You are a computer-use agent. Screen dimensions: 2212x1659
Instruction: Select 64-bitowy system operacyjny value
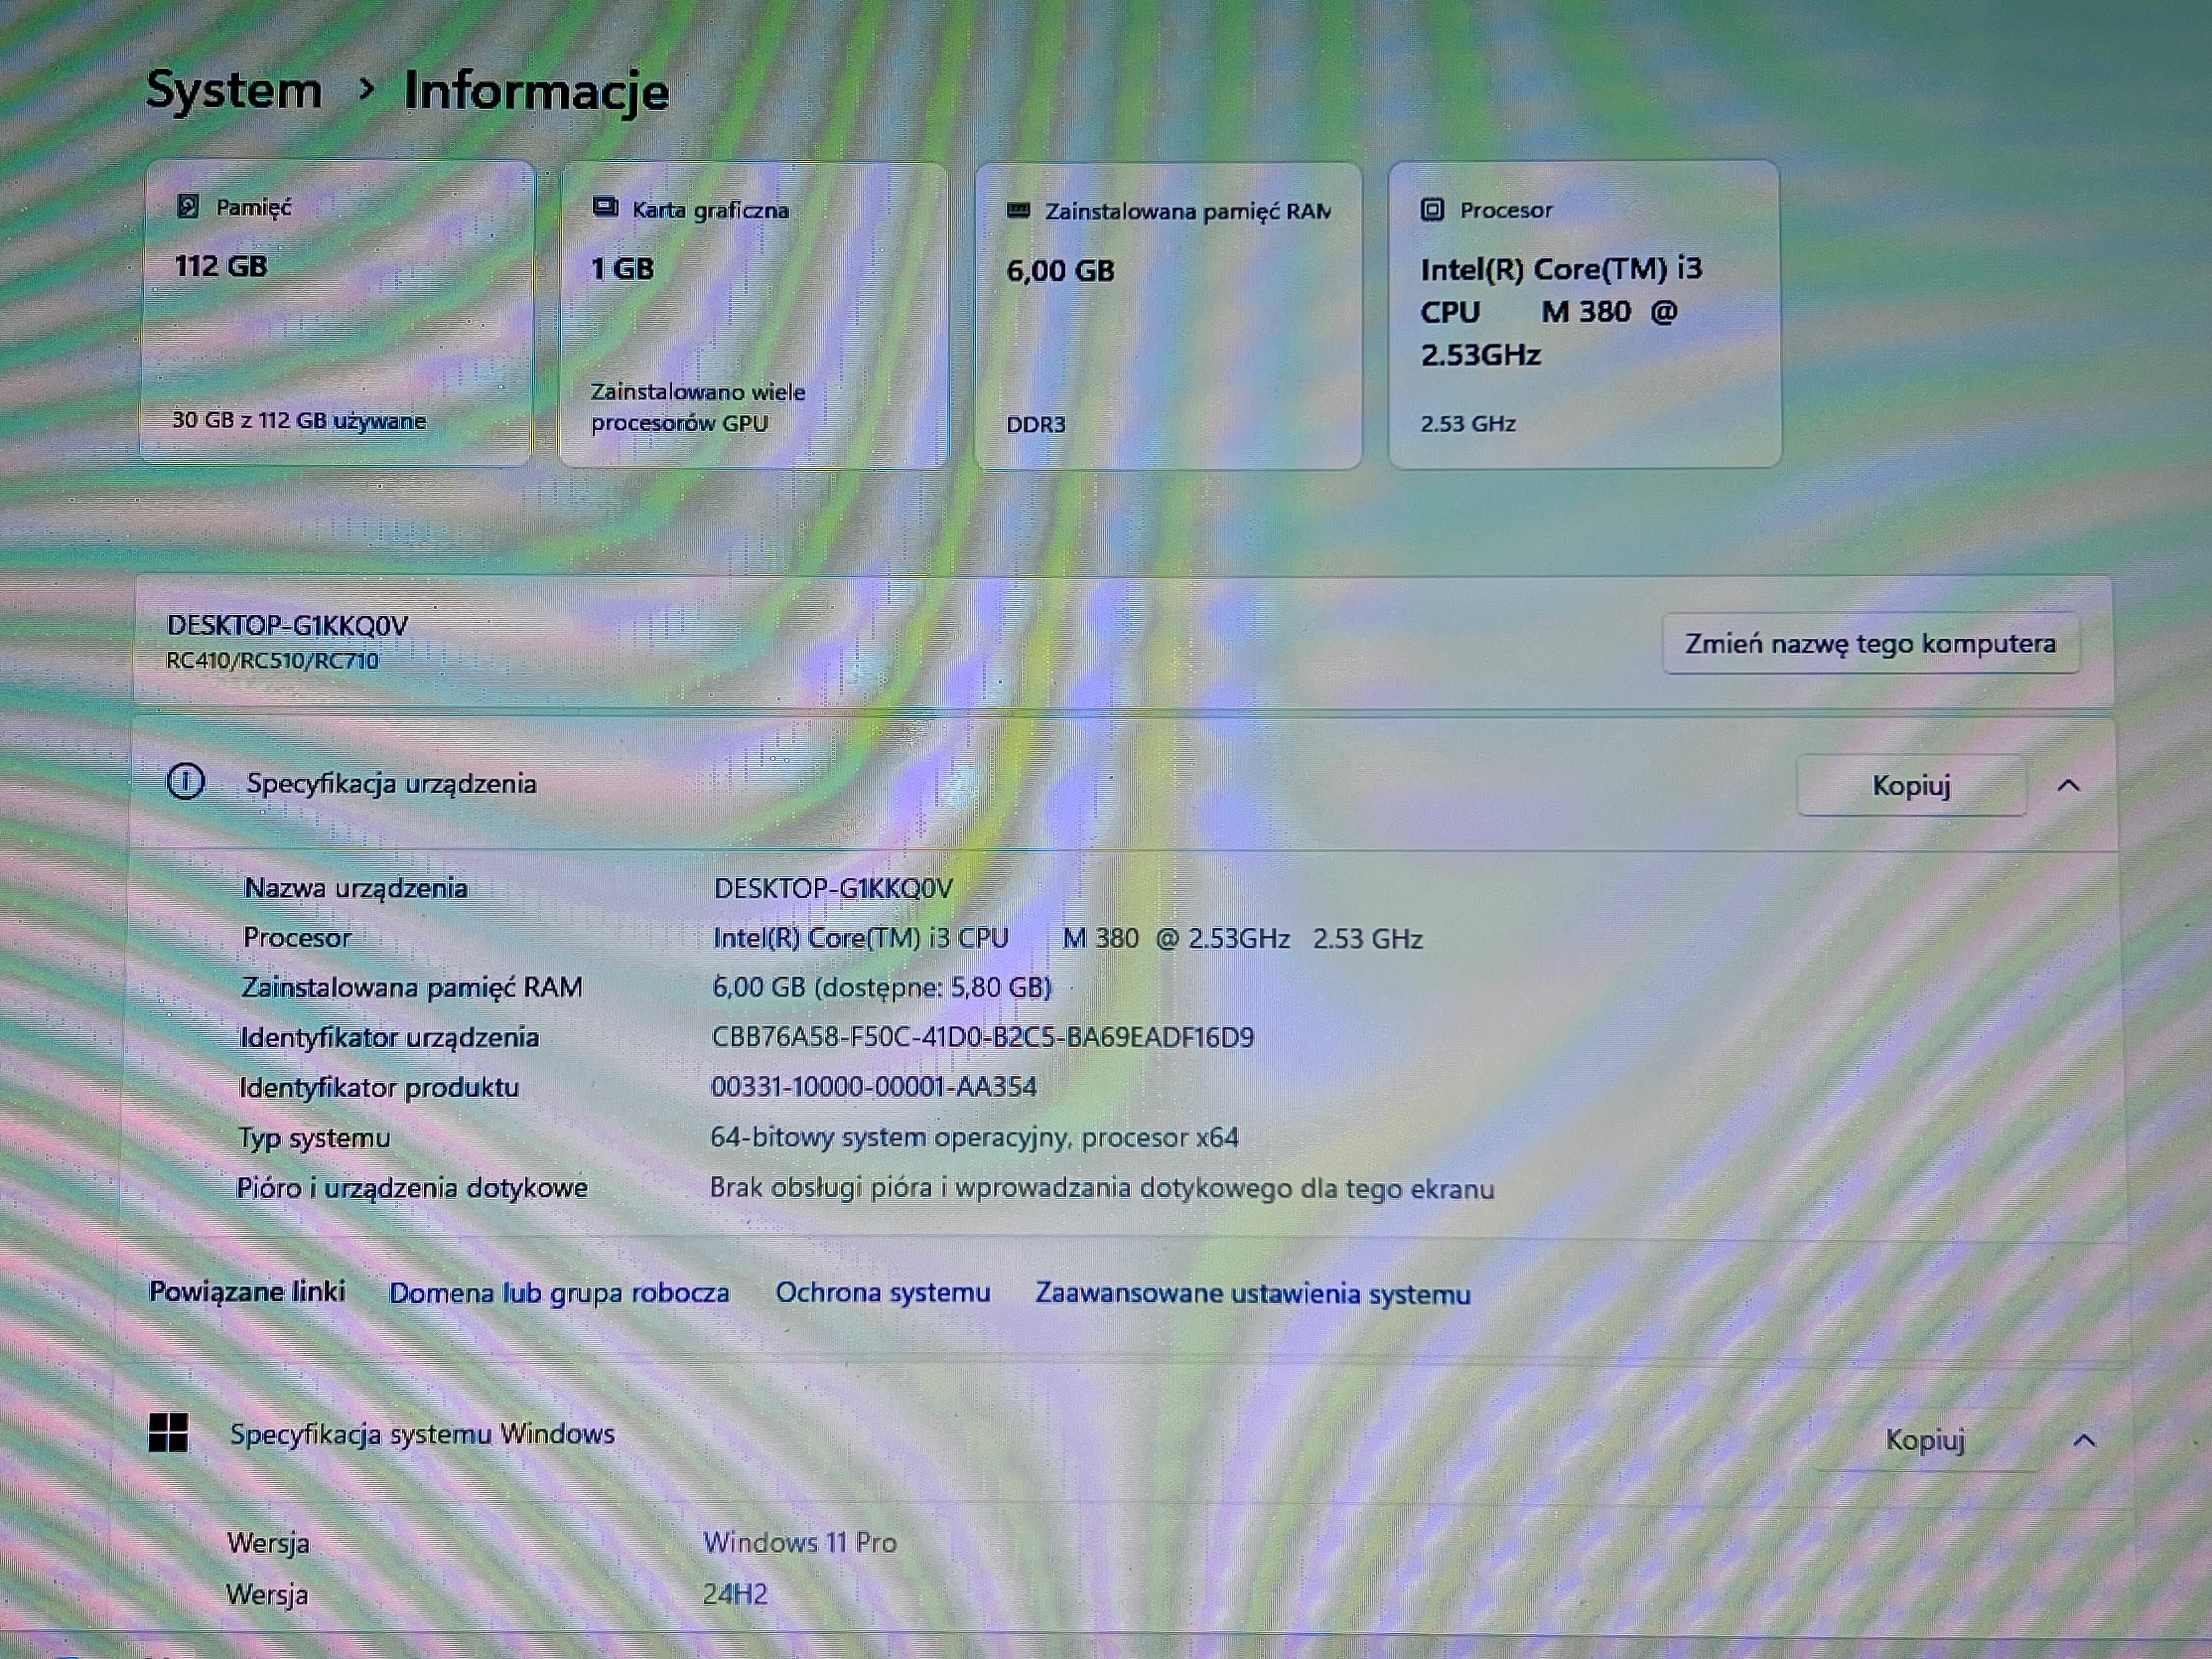point(974,1137)
